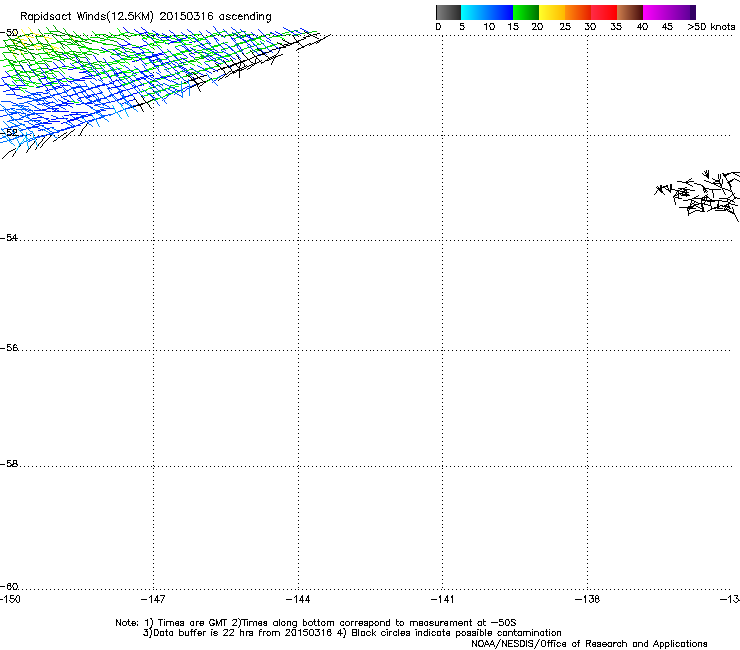Screen dimensions: 740x650
Task: Click legend label '35'
Action: (x=616, y=27)
